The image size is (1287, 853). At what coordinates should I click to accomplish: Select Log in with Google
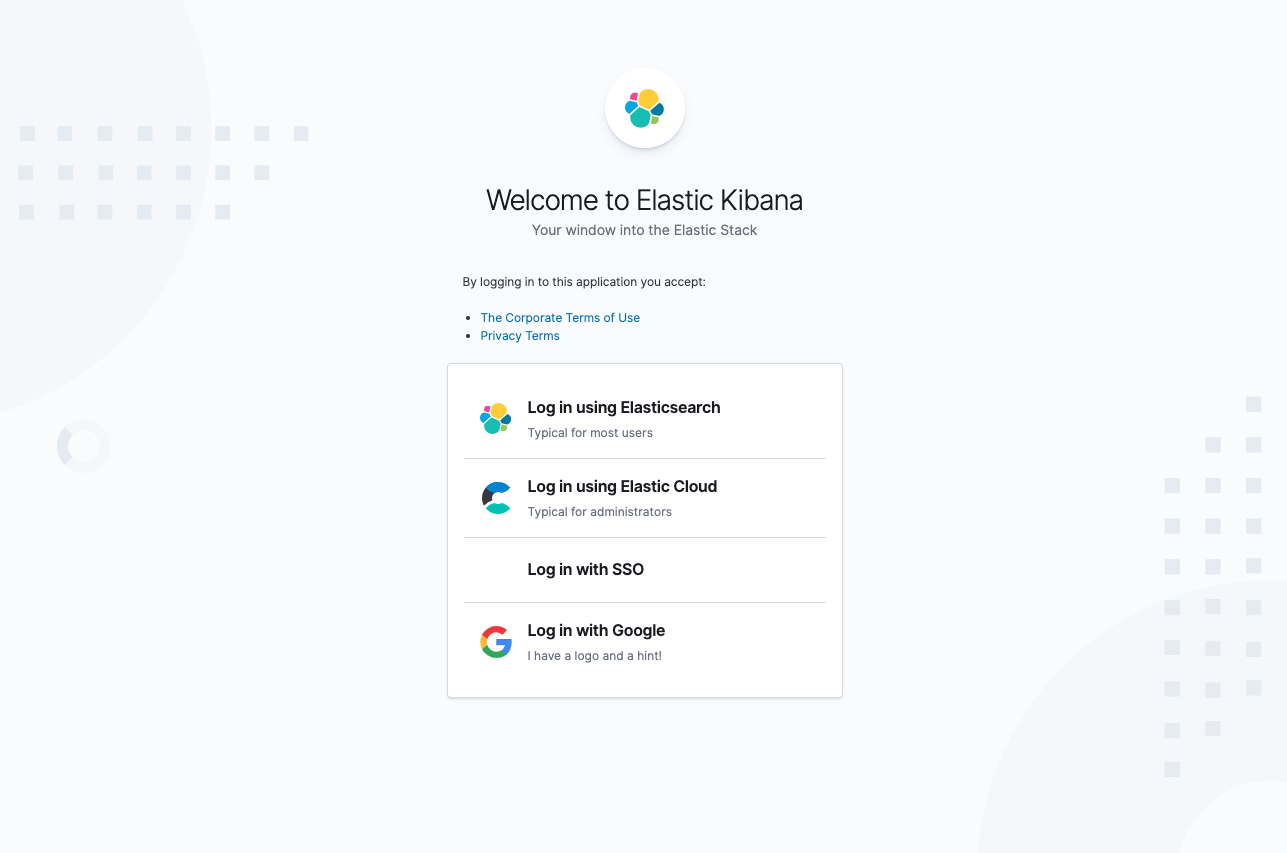pyautogui.click(x=645, y=642)
